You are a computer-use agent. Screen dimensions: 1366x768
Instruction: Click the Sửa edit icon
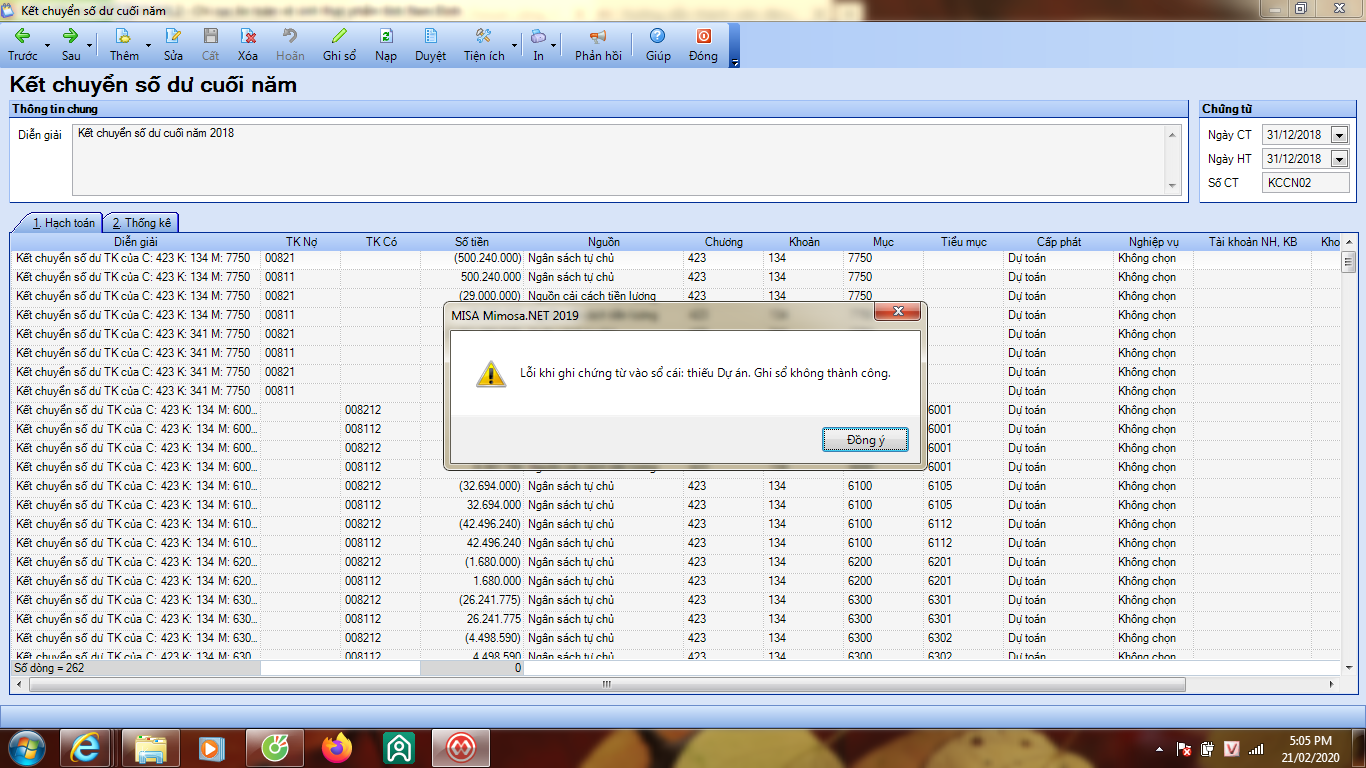[x=173, y=36]
